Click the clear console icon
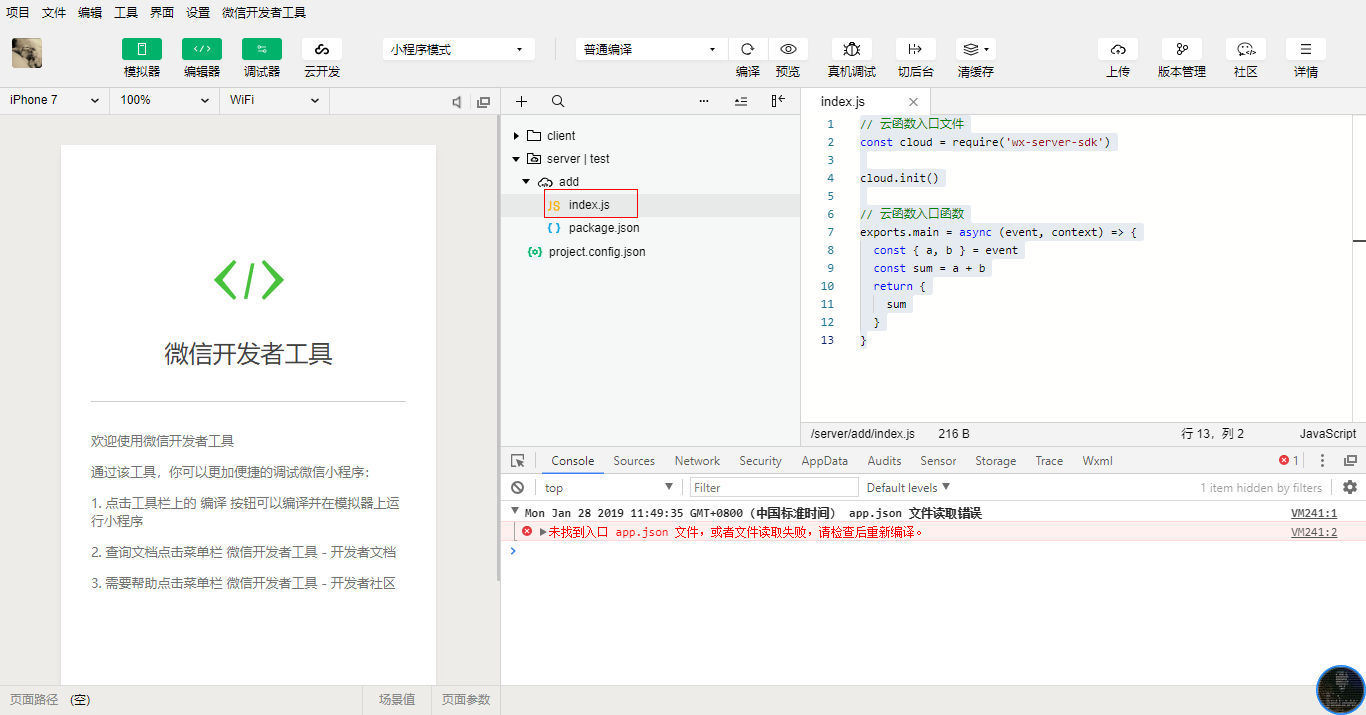The width and height of the screenshot is (1366, 715). pyautogui.click(x=517, y=487)
